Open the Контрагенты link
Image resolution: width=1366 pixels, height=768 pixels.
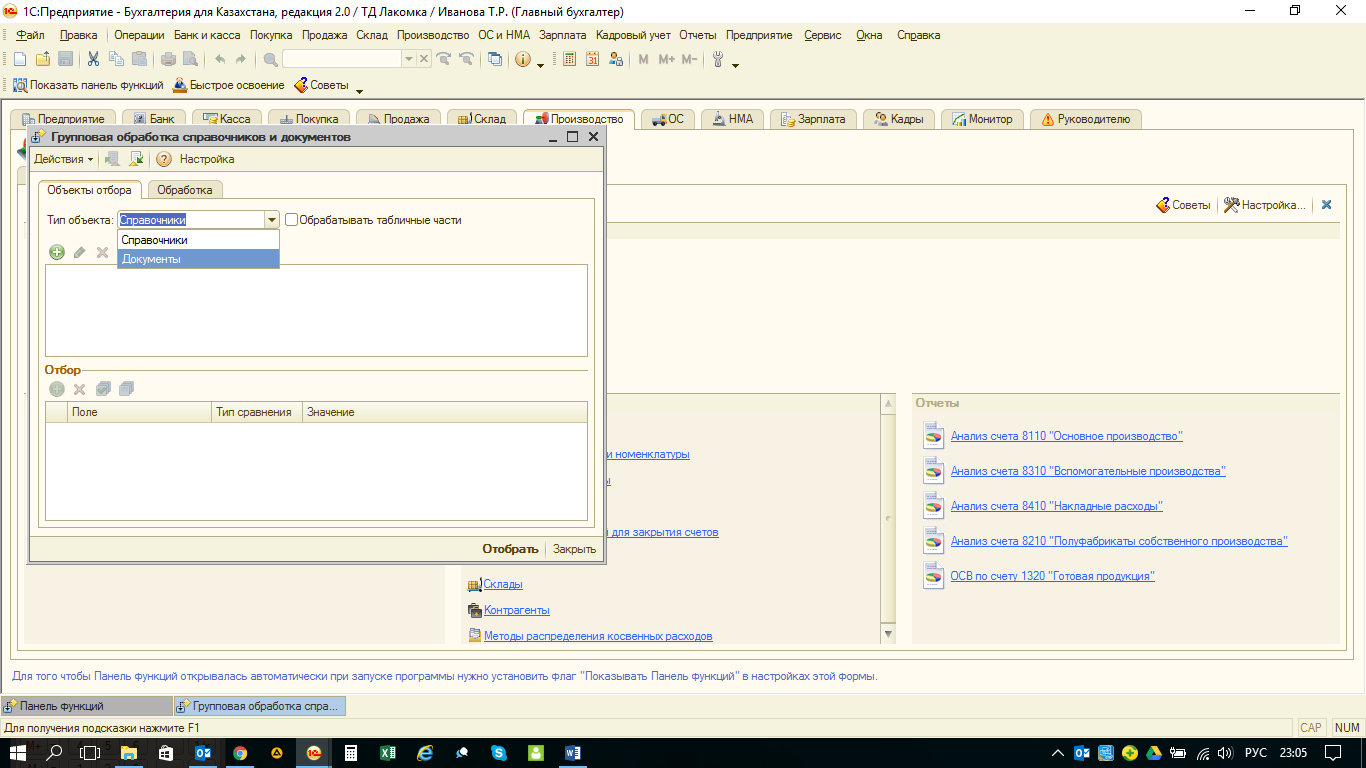point(516,610)
